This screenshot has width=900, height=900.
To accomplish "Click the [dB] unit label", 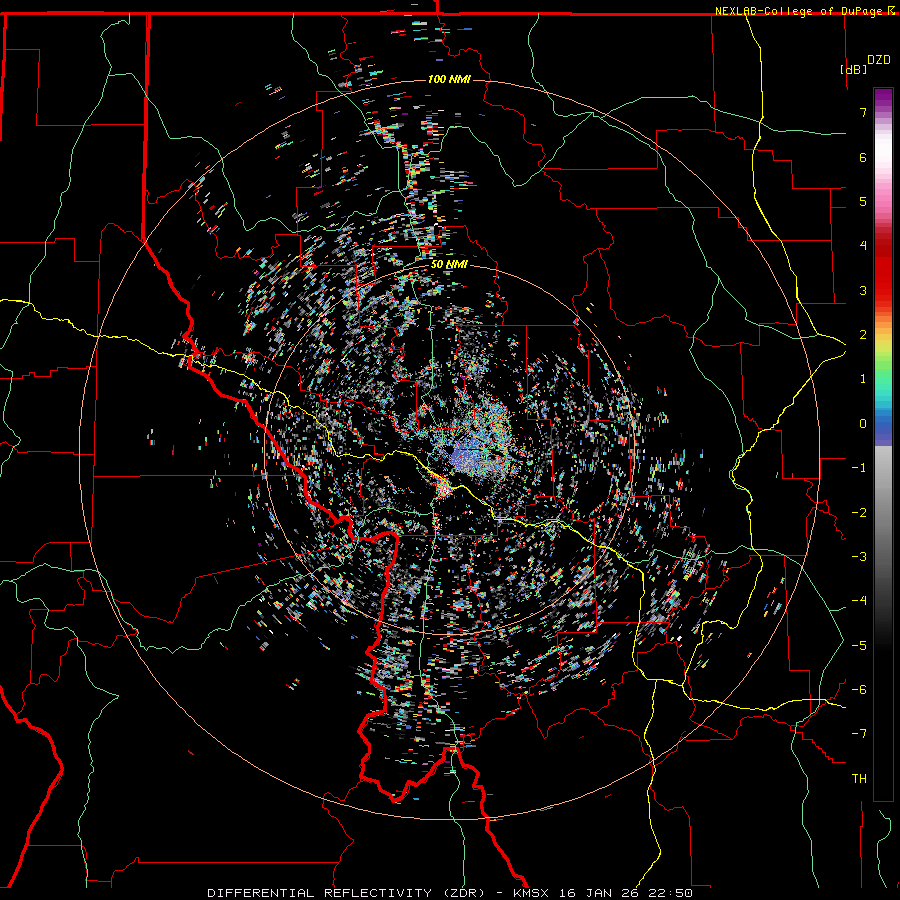I will pos(854,69).
